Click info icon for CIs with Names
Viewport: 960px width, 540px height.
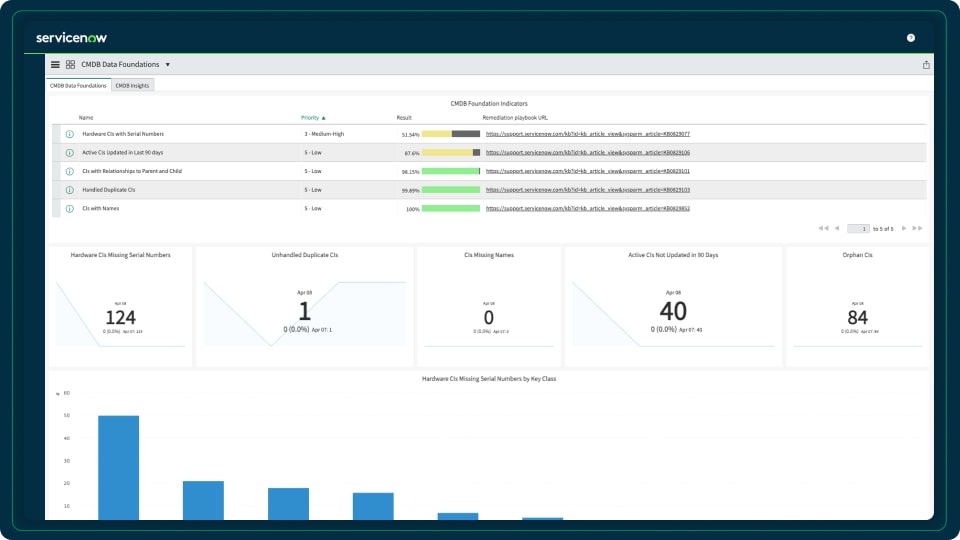point(70,209)
